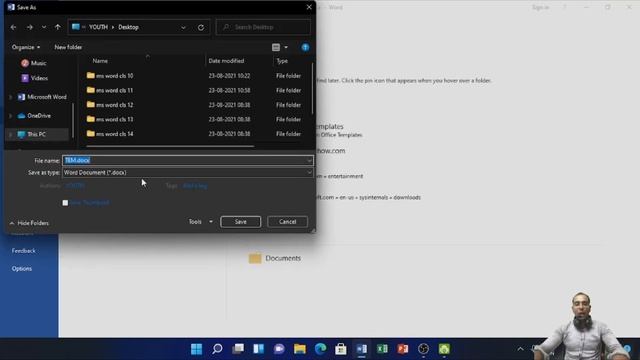Go up one folder level
The image size is (640, 360).
click(58, 27)
